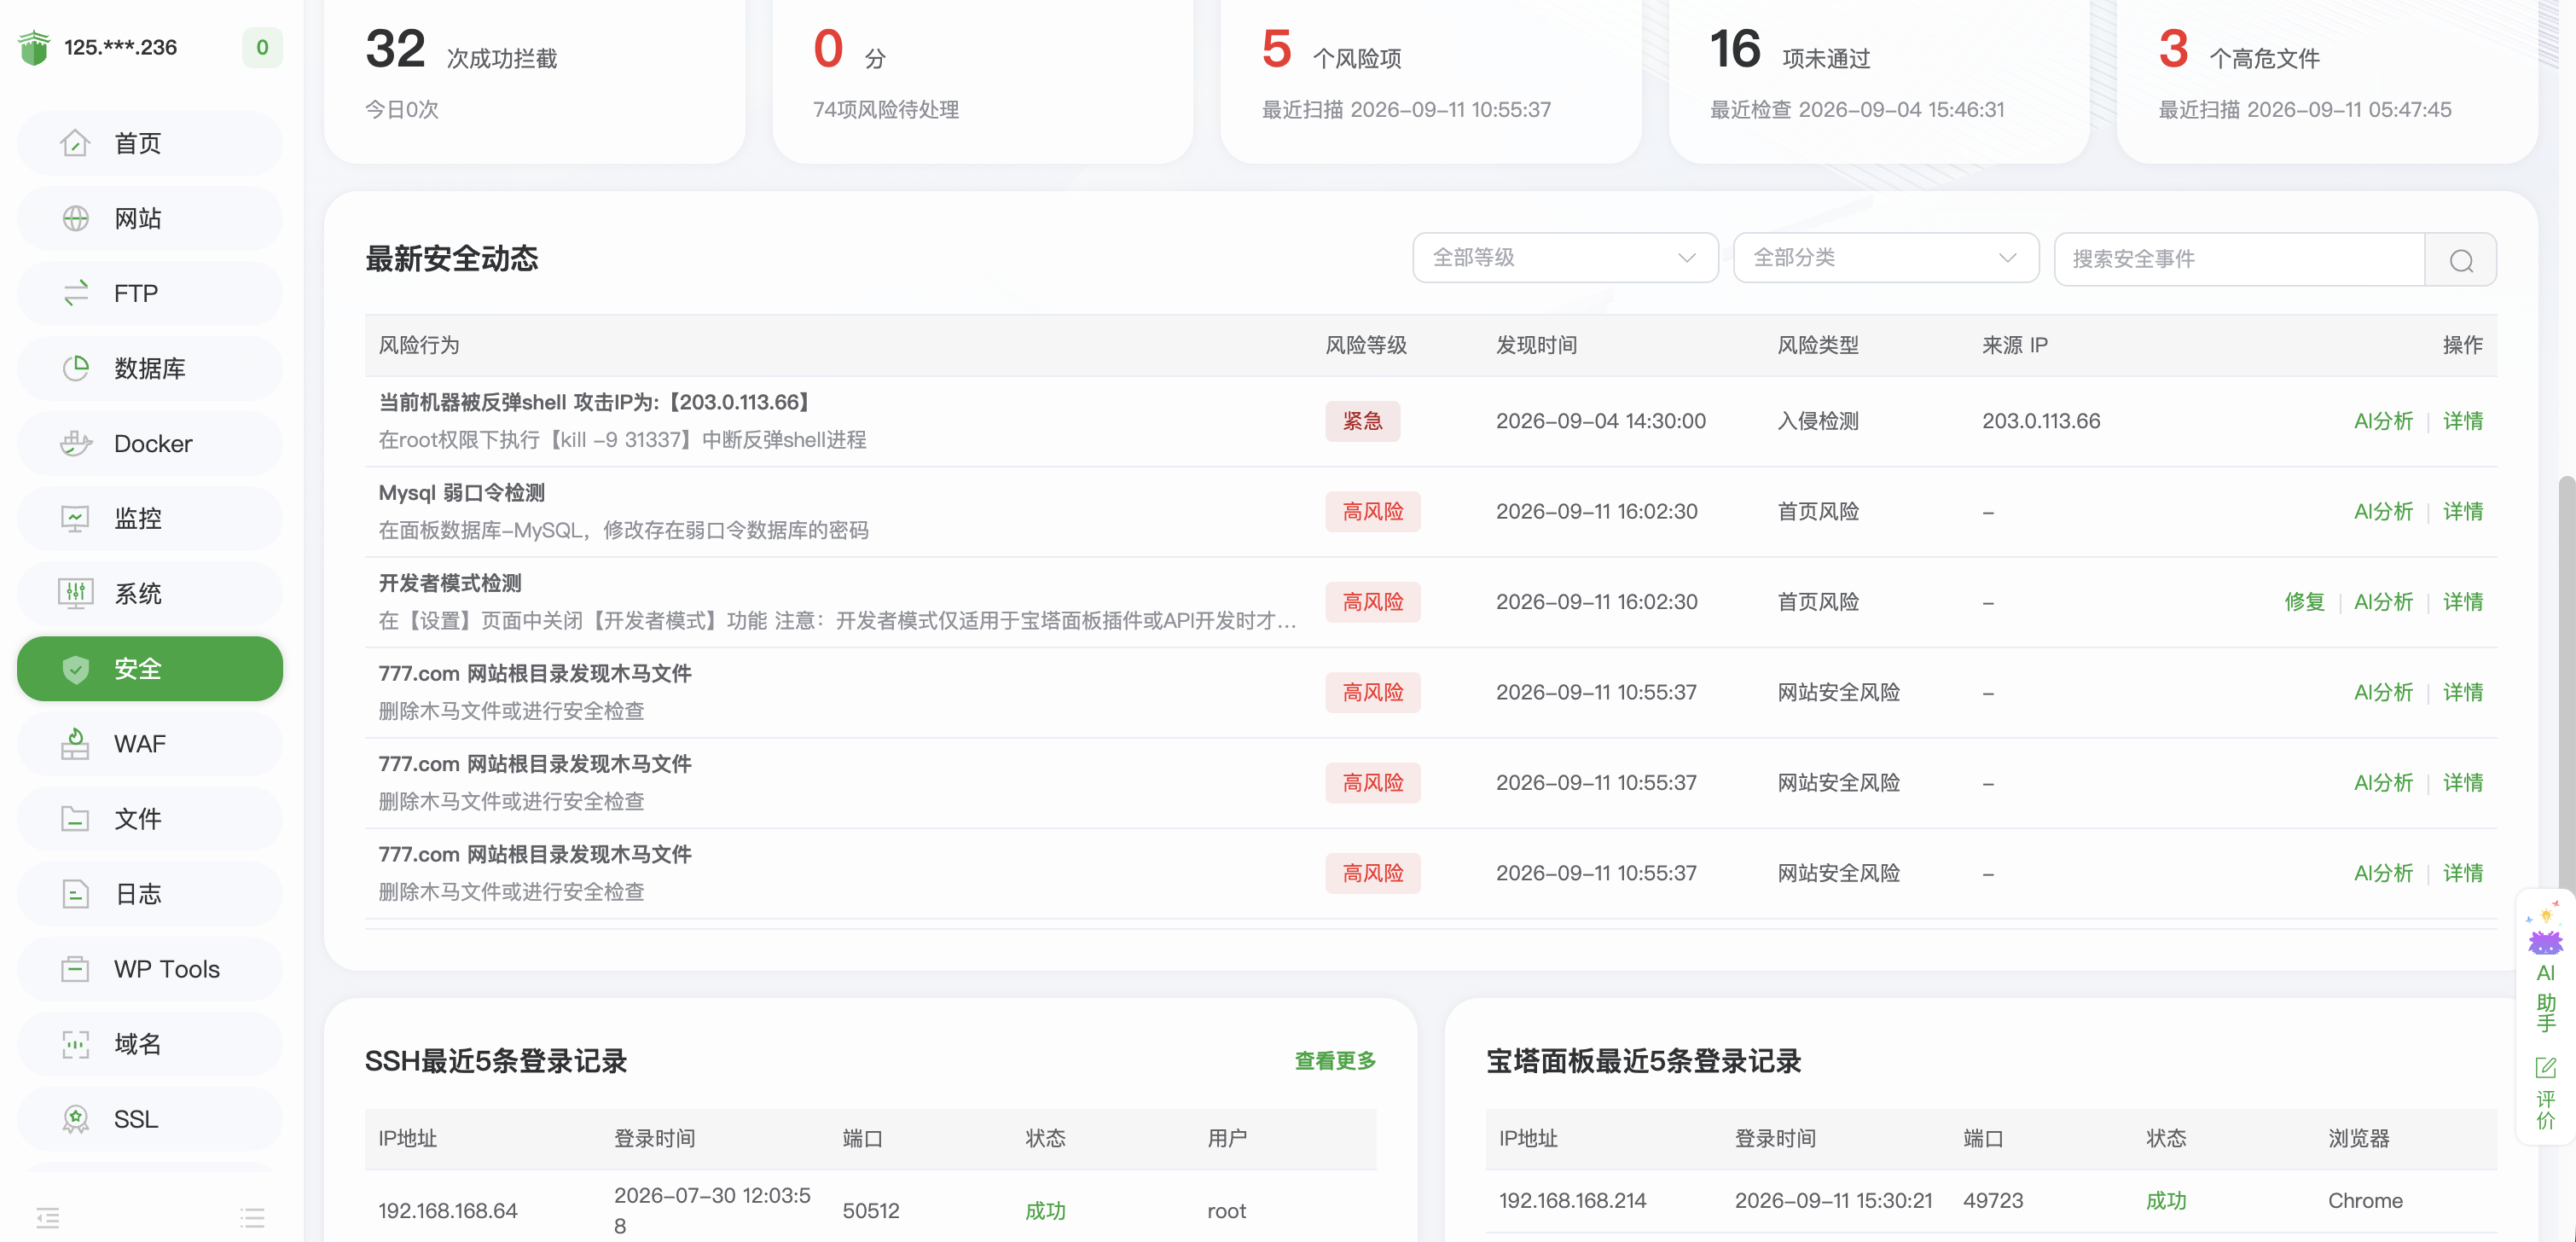Image resolution: width=2576 pixels, height=1242 pixels.
Task: Click 查看更多 for SSH login records
Action: [x=1335, y=1061]
